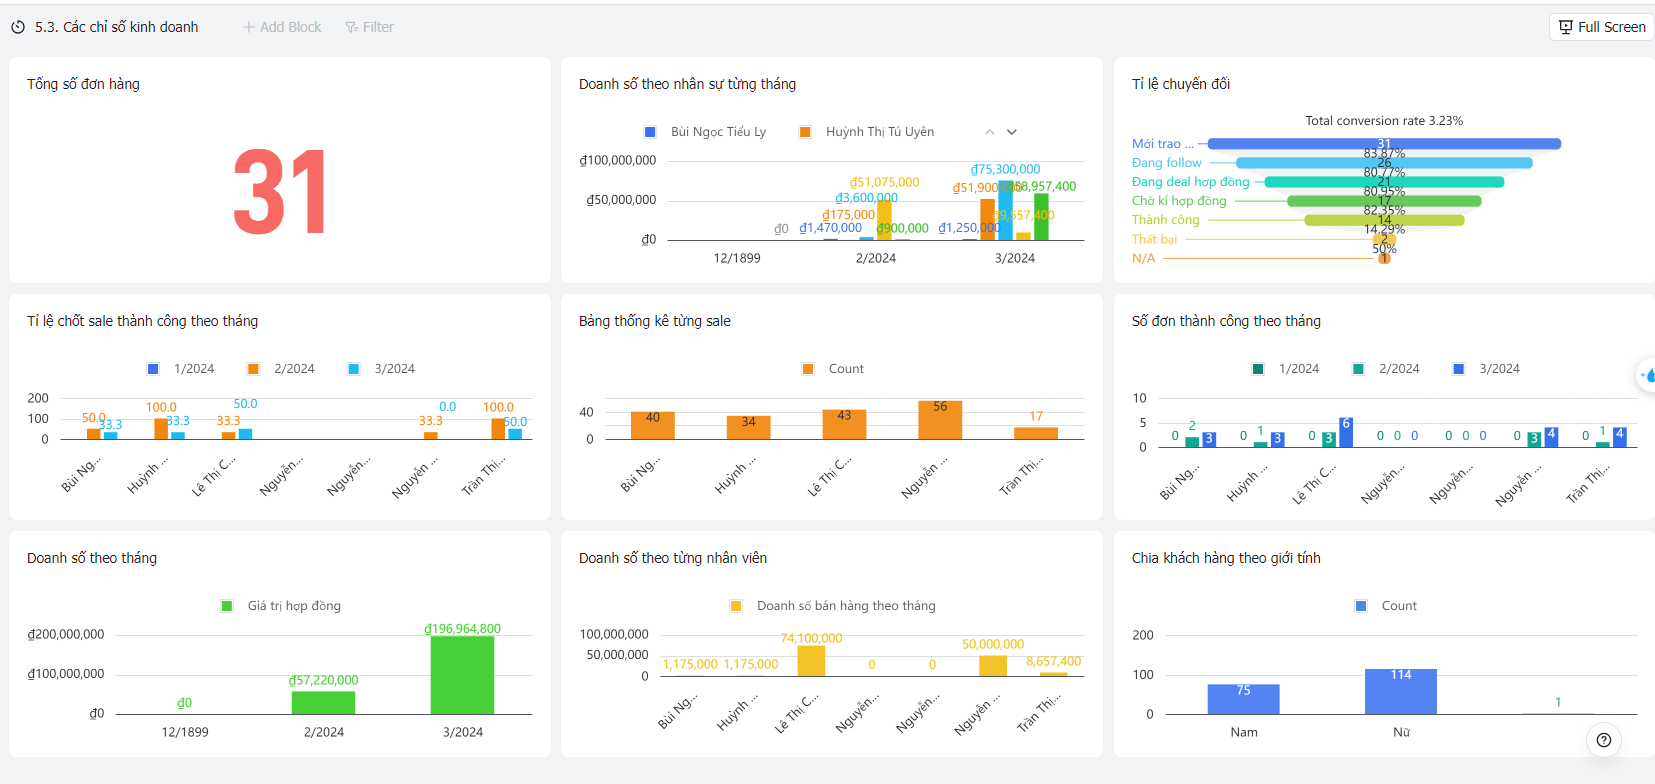Click the orange bar labeled 34
The image size is (1655, 784).
point(749,427)
